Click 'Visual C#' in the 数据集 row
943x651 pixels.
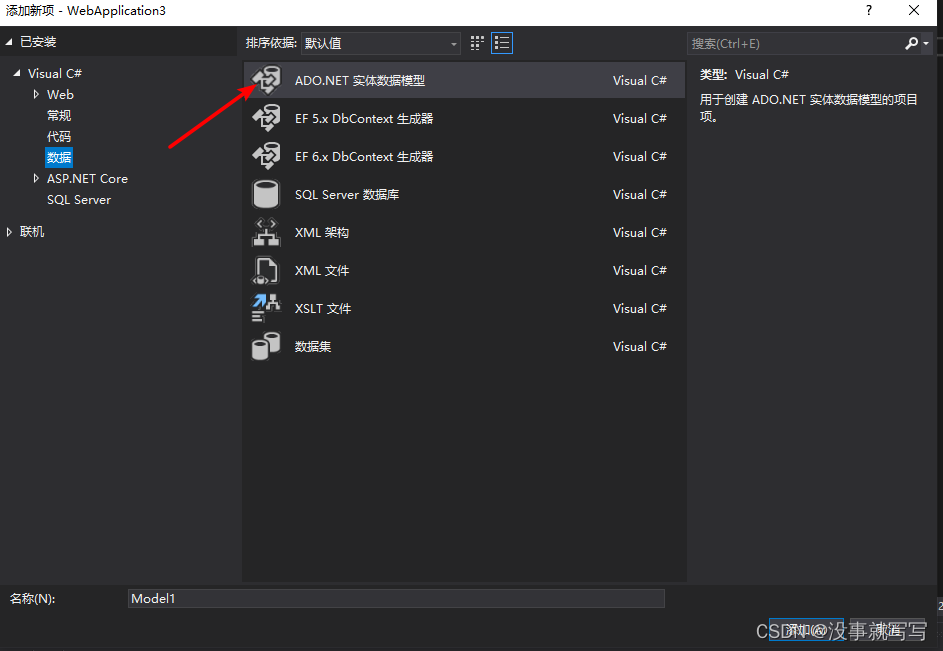[x=640, y=346]
